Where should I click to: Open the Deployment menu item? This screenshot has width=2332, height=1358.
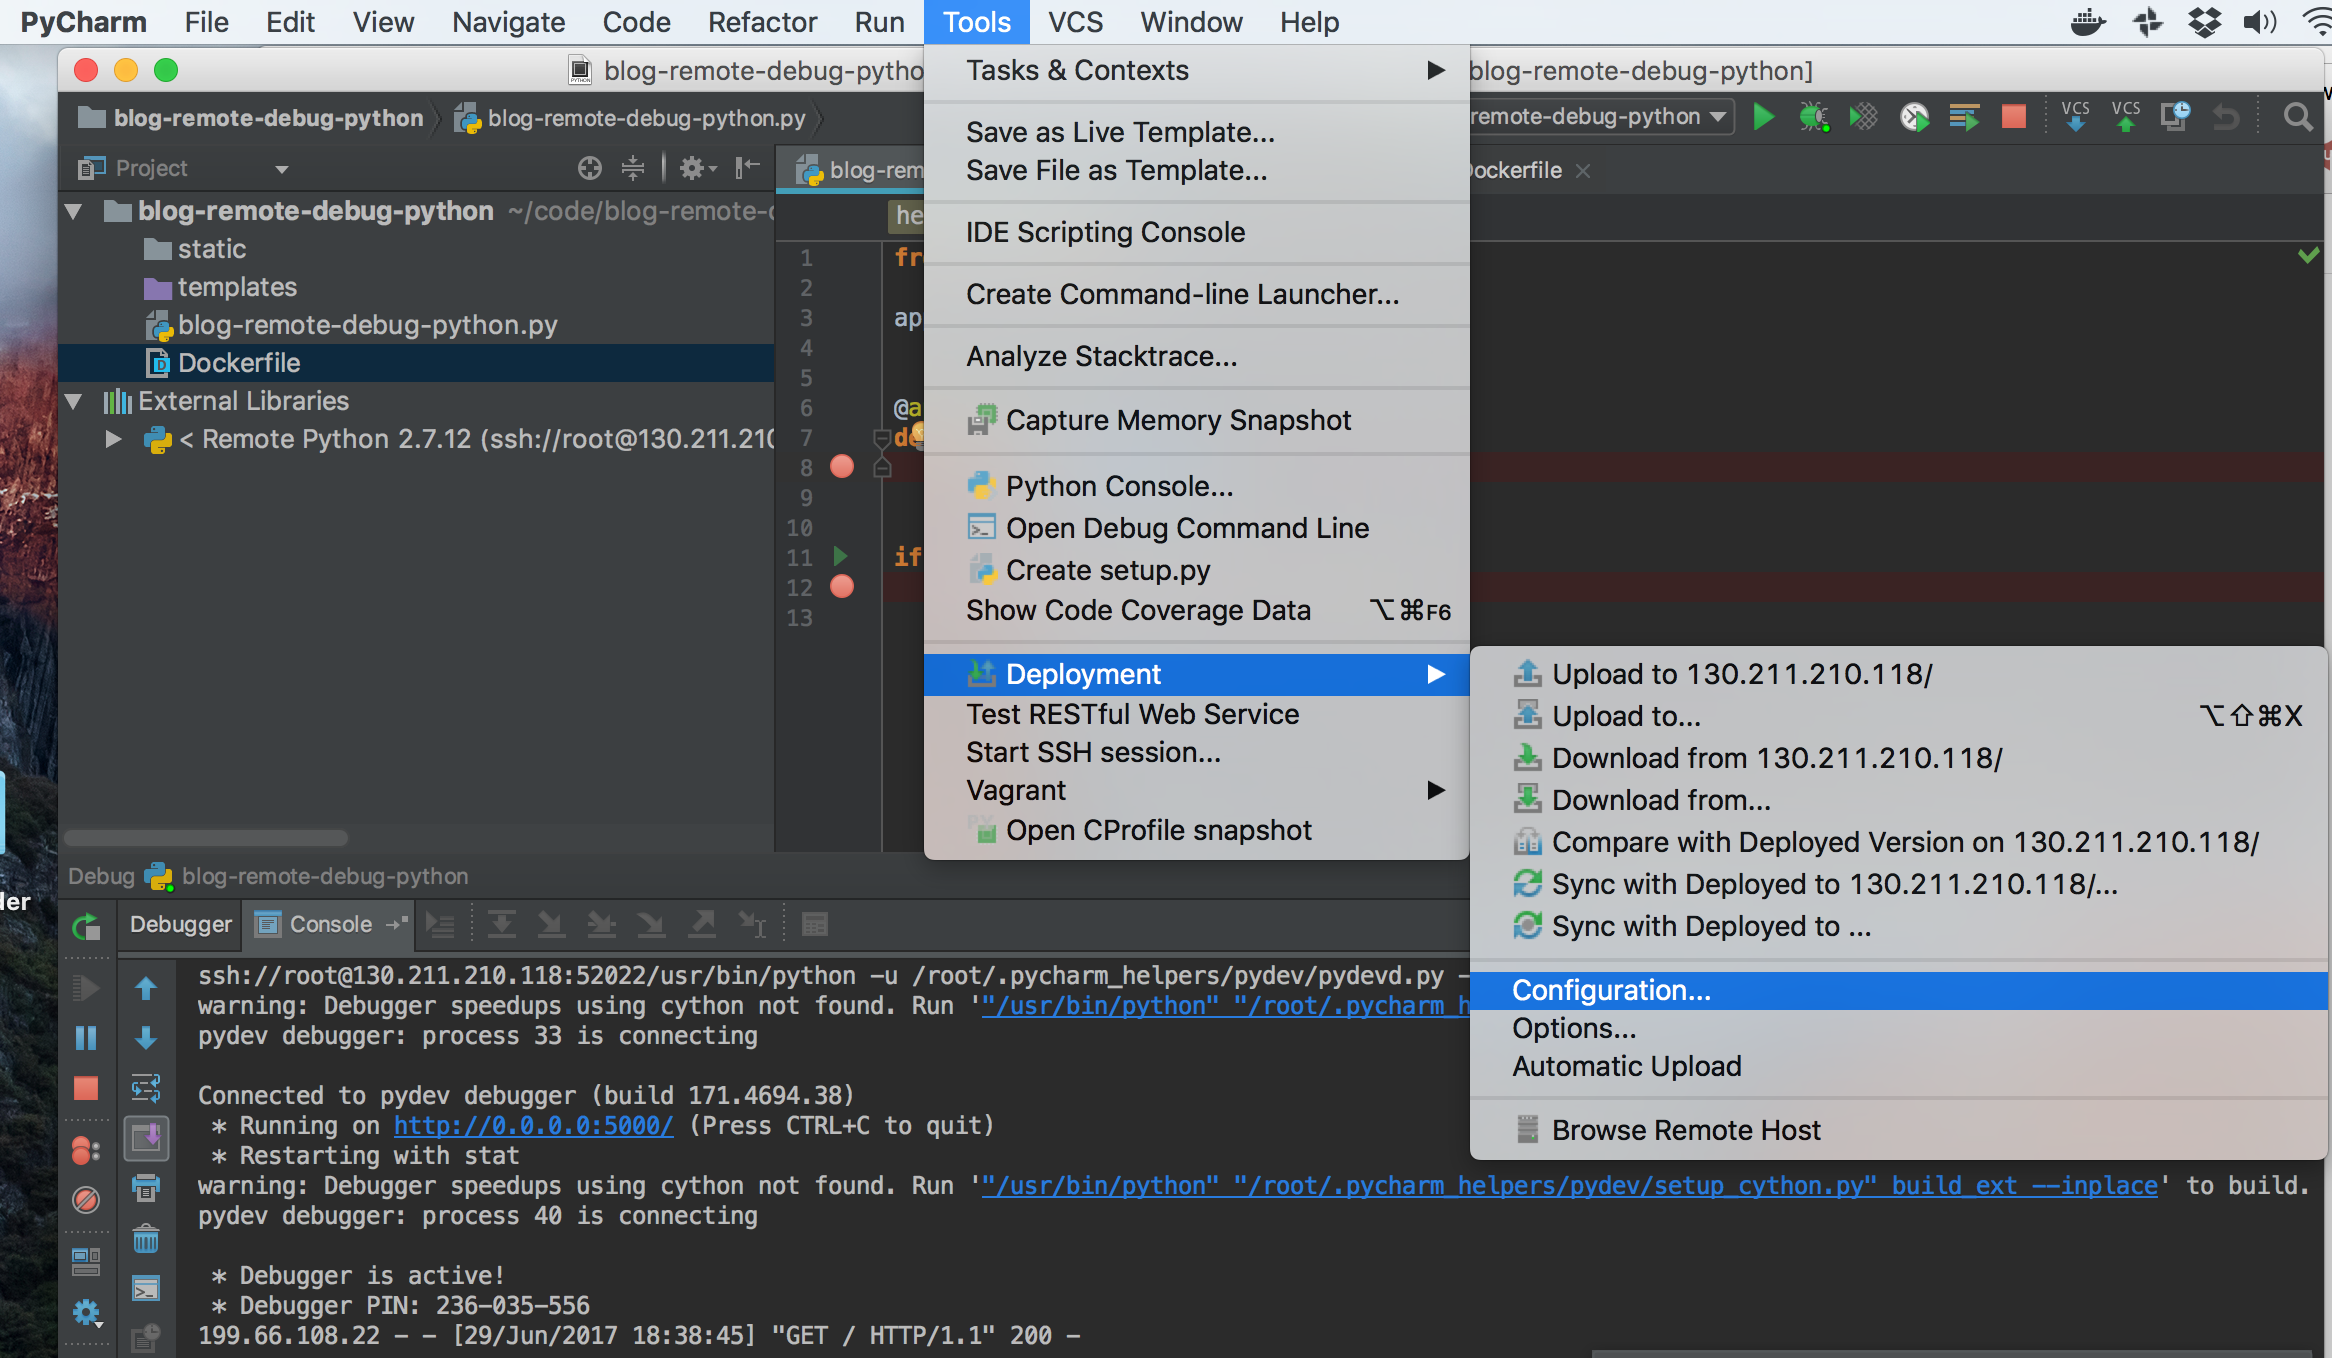click(1083, 674)
